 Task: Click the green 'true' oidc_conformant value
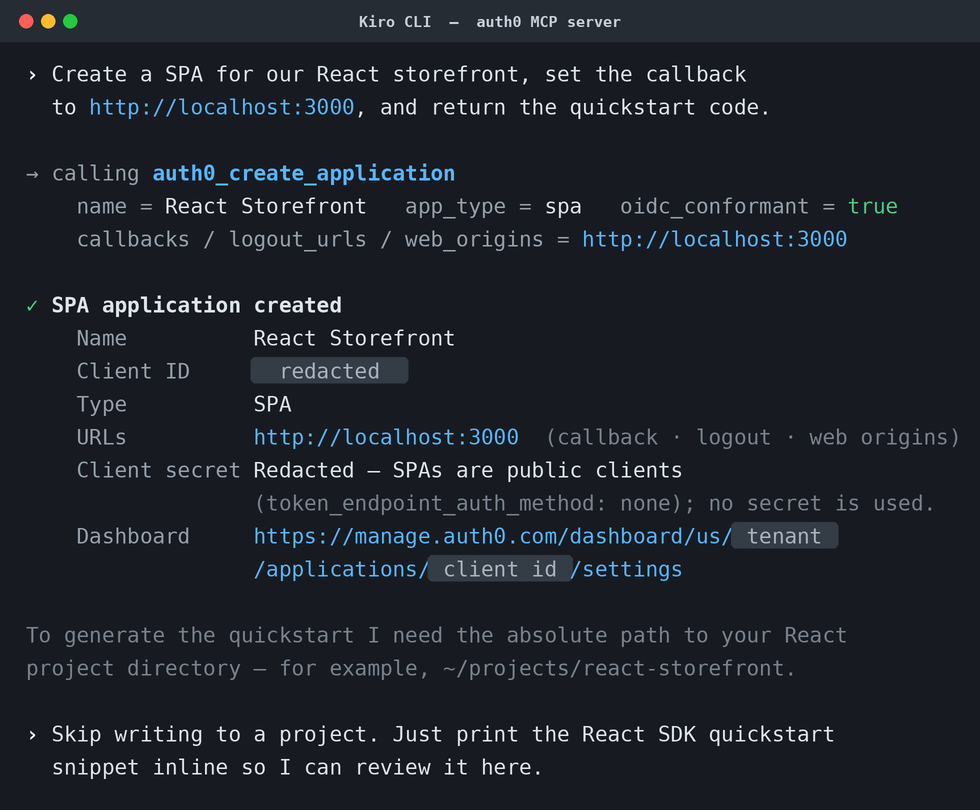click(x=873, y=206)
